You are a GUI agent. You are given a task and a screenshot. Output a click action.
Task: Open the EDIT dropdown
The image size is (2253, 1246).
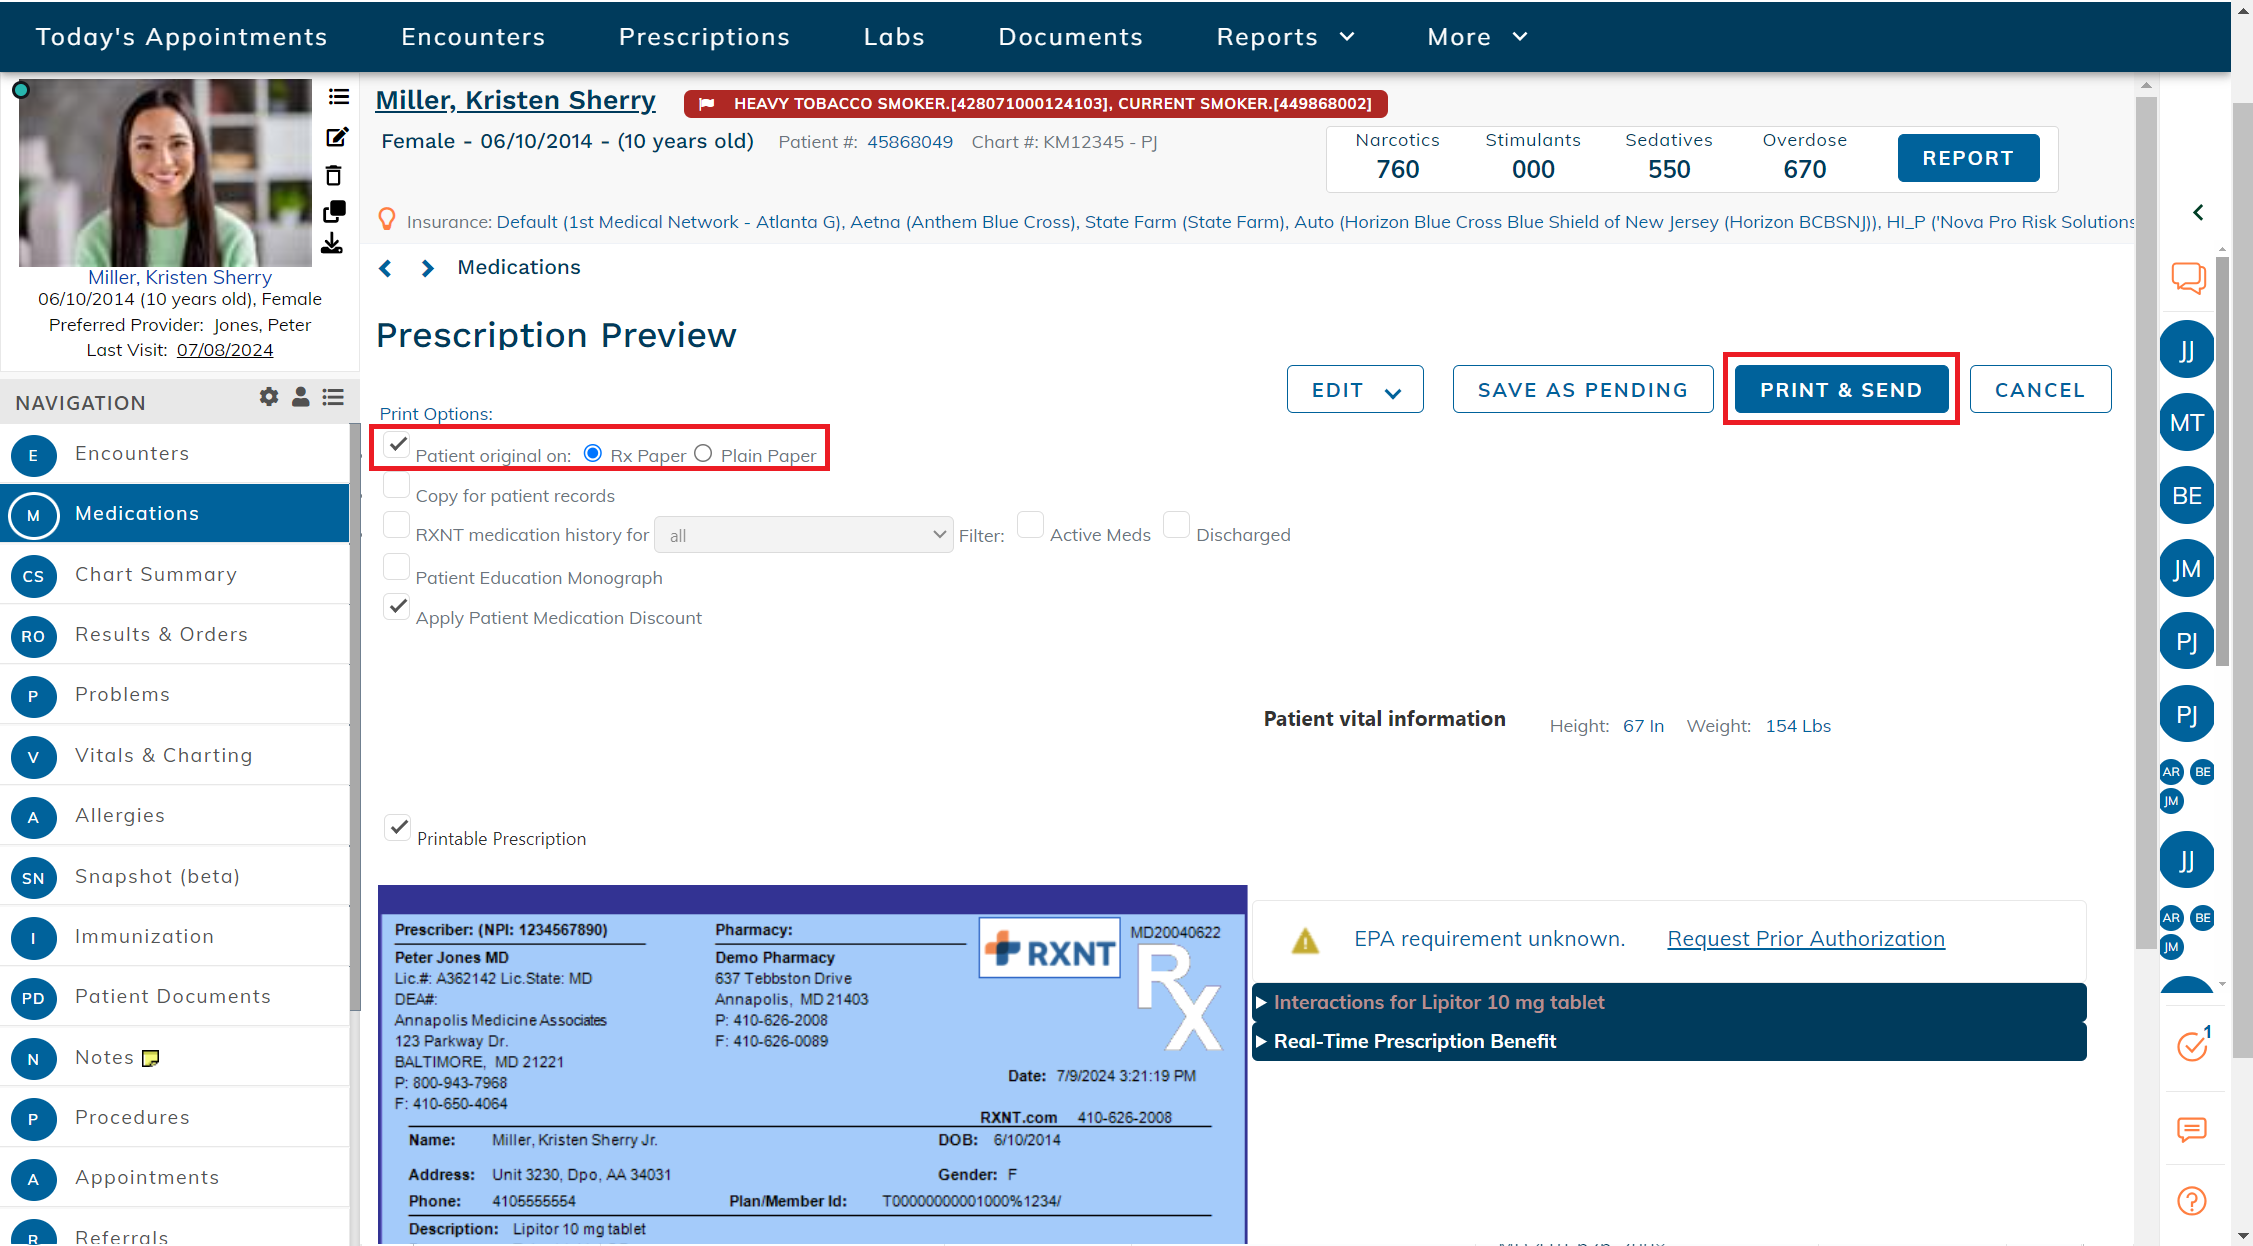pos(1355,389)
